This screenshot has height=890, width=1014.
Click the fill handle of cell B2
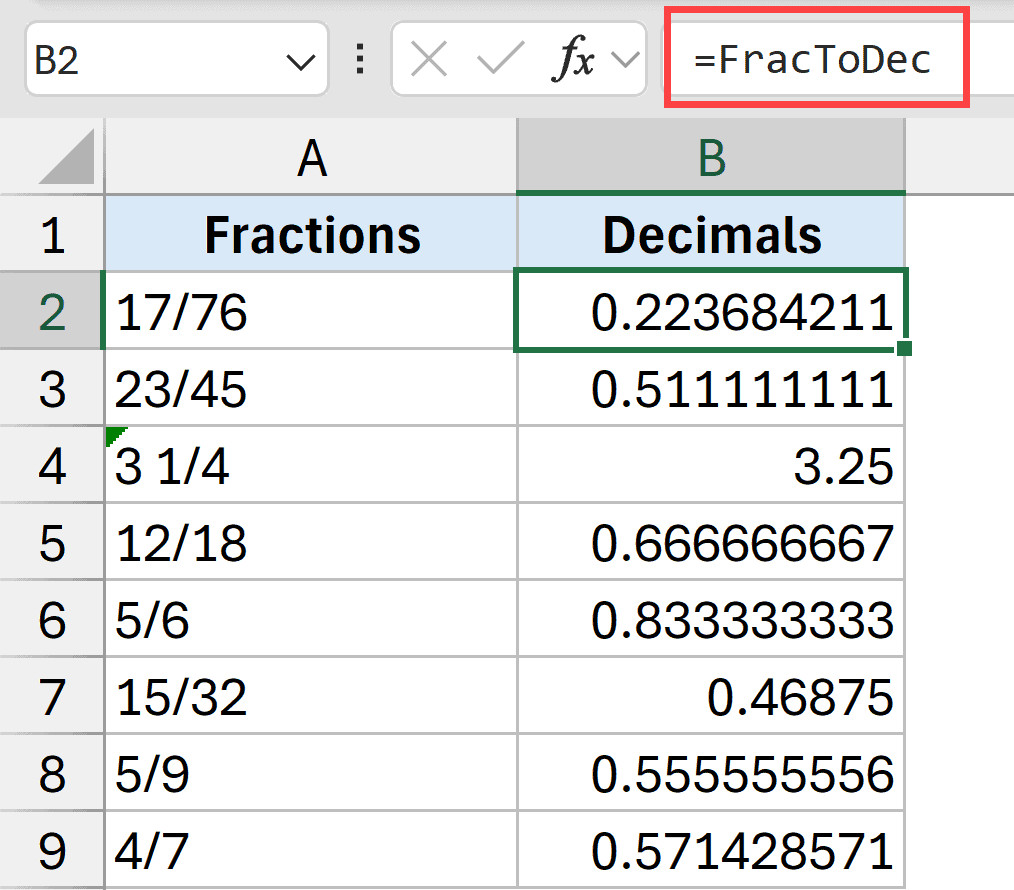point(904,348)
